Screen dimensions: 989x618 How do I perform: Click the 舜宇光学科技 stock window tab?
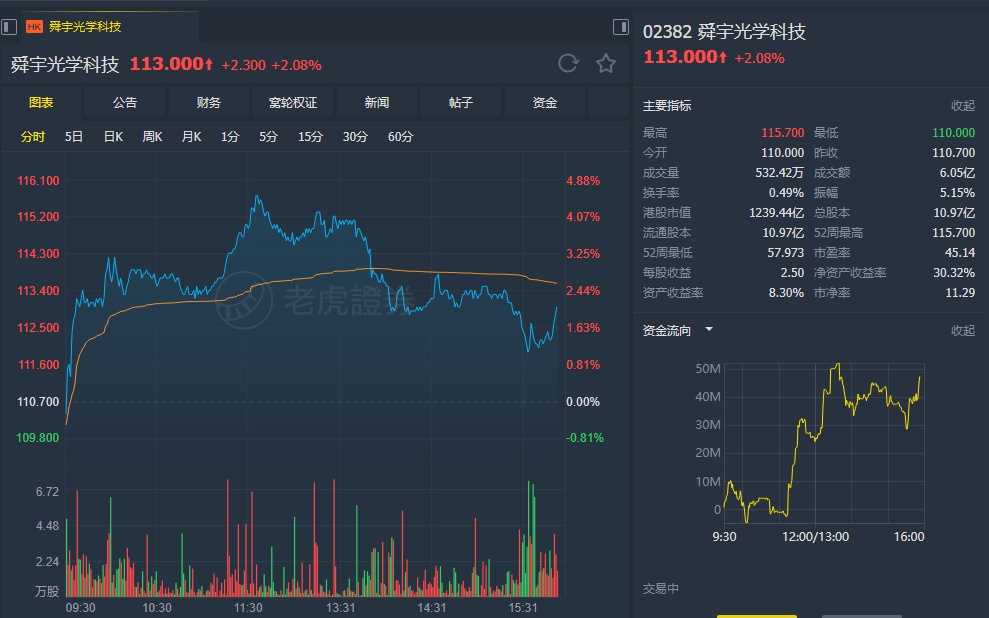point(85,27)
